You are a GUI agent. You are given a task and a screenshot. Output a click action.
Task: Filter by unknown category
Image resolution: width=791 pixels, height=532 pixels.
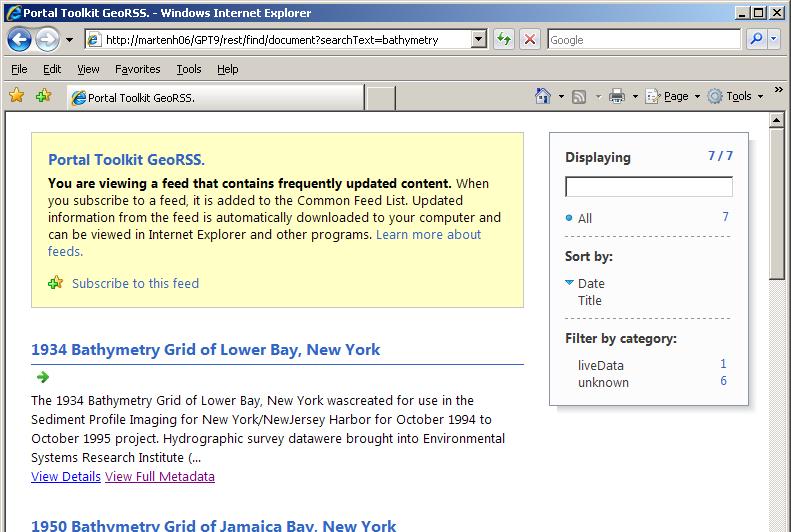(x=603, y=382)
